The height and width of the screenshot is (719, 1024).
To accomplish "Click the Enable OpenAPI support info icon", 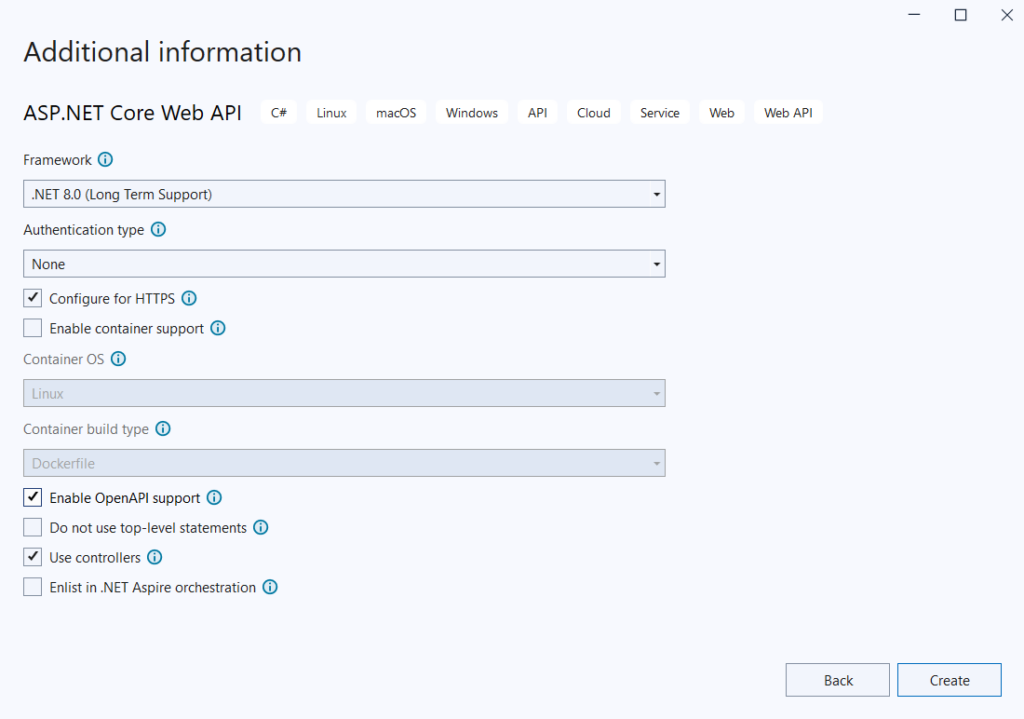I will tap(214, 498).
